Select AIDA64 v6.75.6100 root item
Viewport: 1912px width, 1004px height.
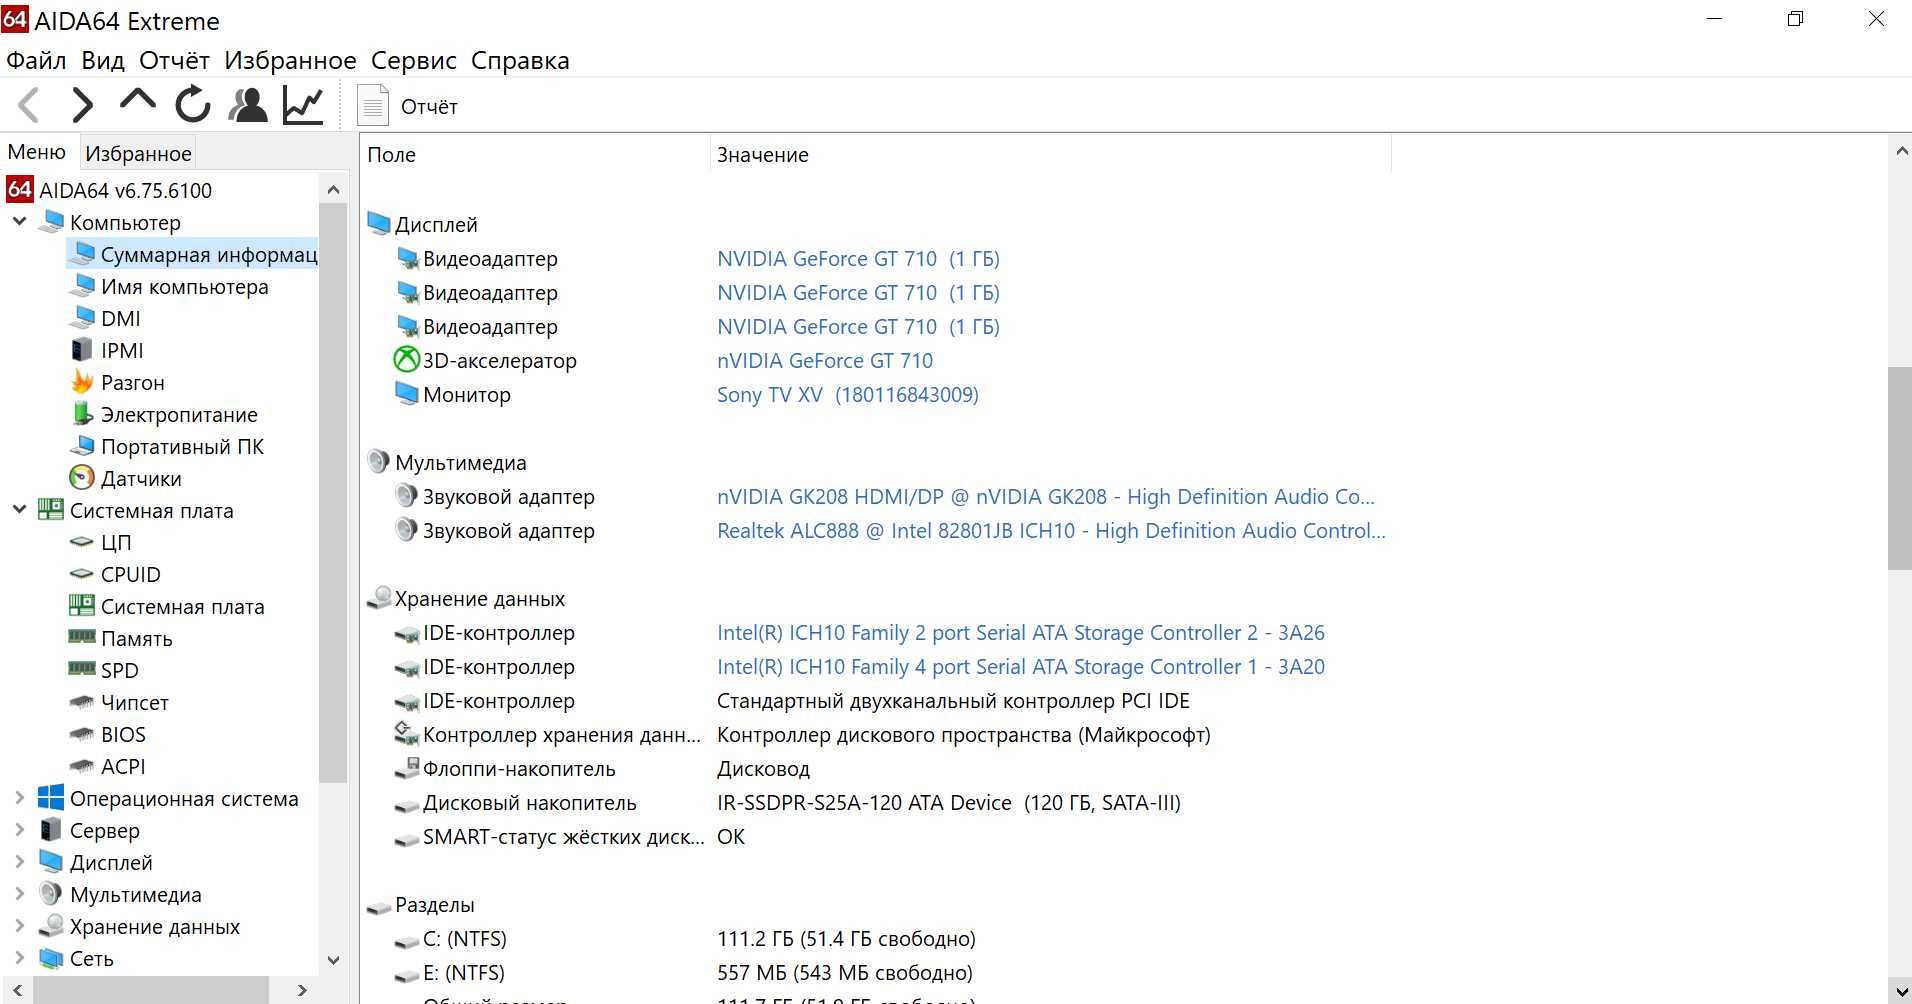coord(110,190)
